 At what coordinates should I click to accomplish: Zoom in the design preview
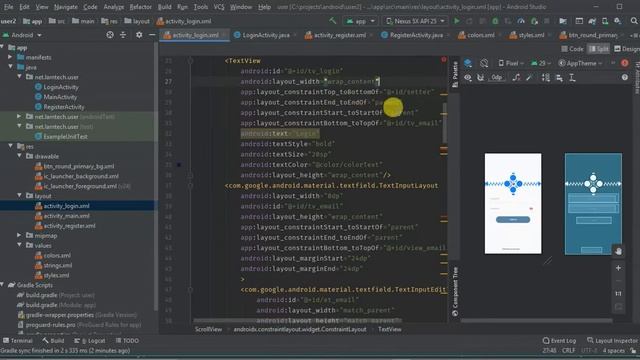(618, 268)
